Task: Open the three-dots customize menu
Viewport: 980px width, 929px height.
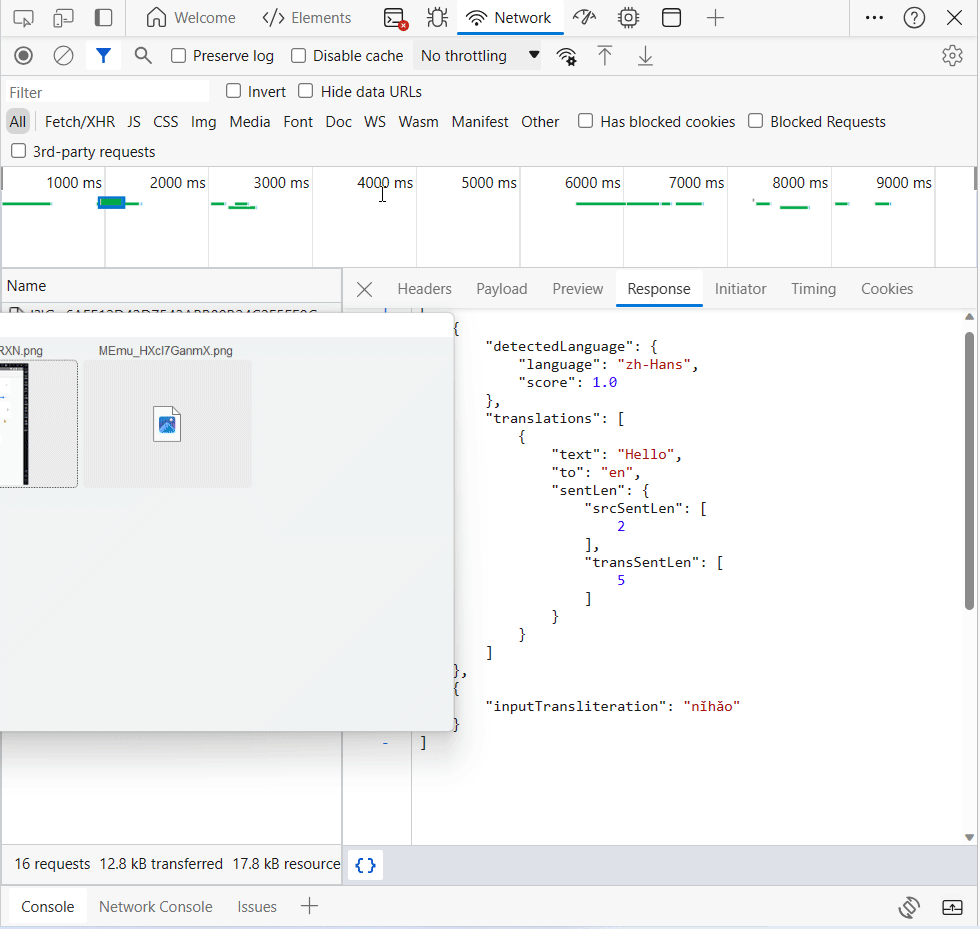Action: click(873, 18)
